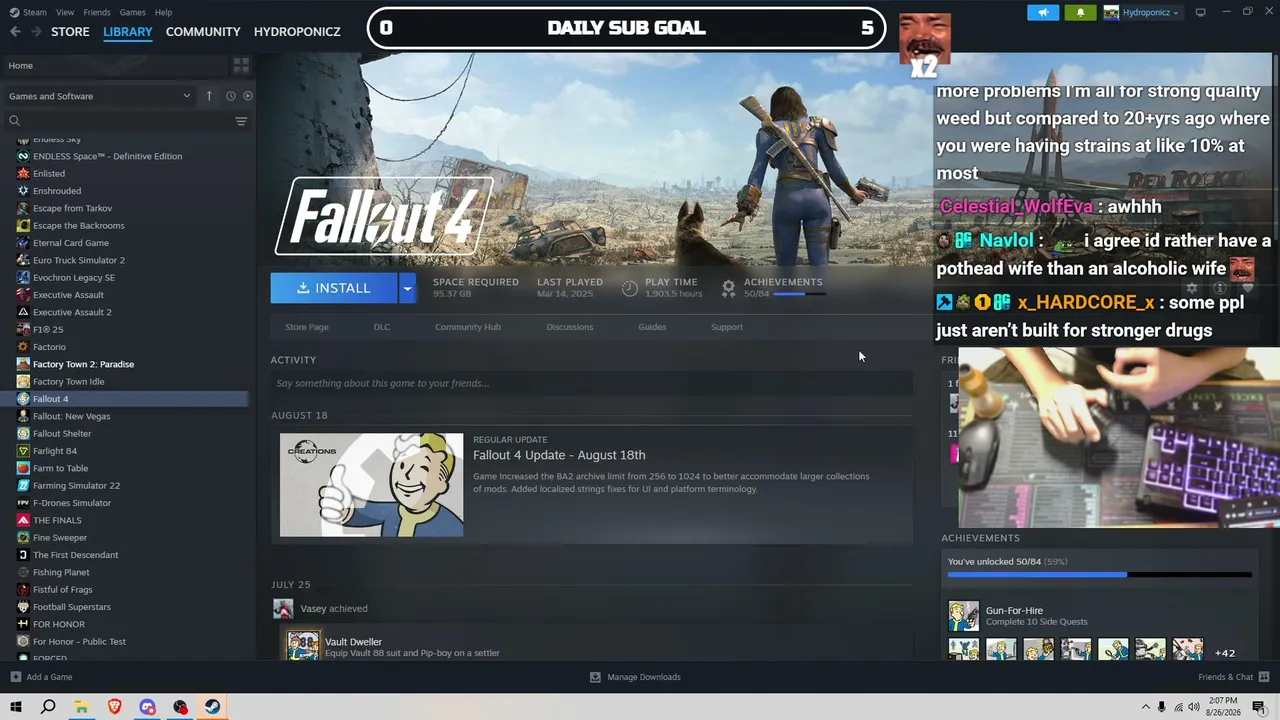The height and width of the screenshot is (720, 1280).
Task: Open Windows taskbar search
Action: [x=48, y=707]
